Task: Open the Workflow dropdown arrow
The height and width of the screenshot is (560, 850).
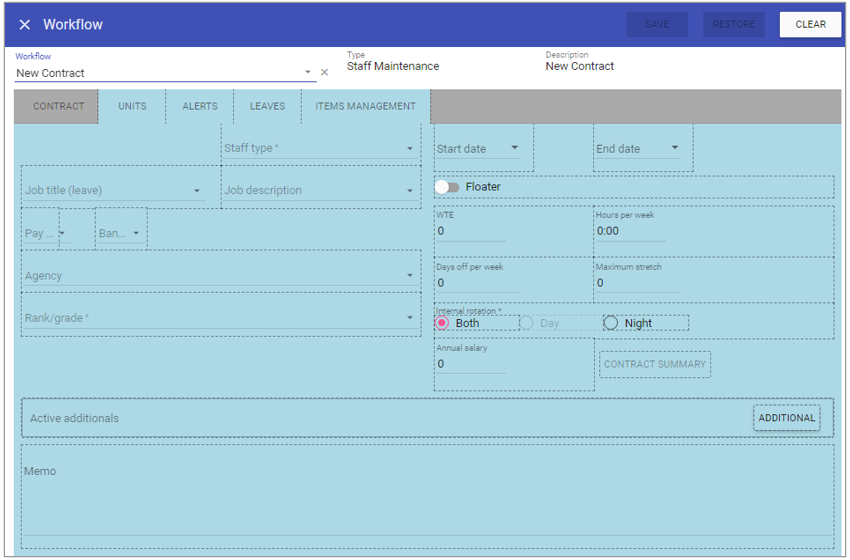Action: [x=308, y=73]
